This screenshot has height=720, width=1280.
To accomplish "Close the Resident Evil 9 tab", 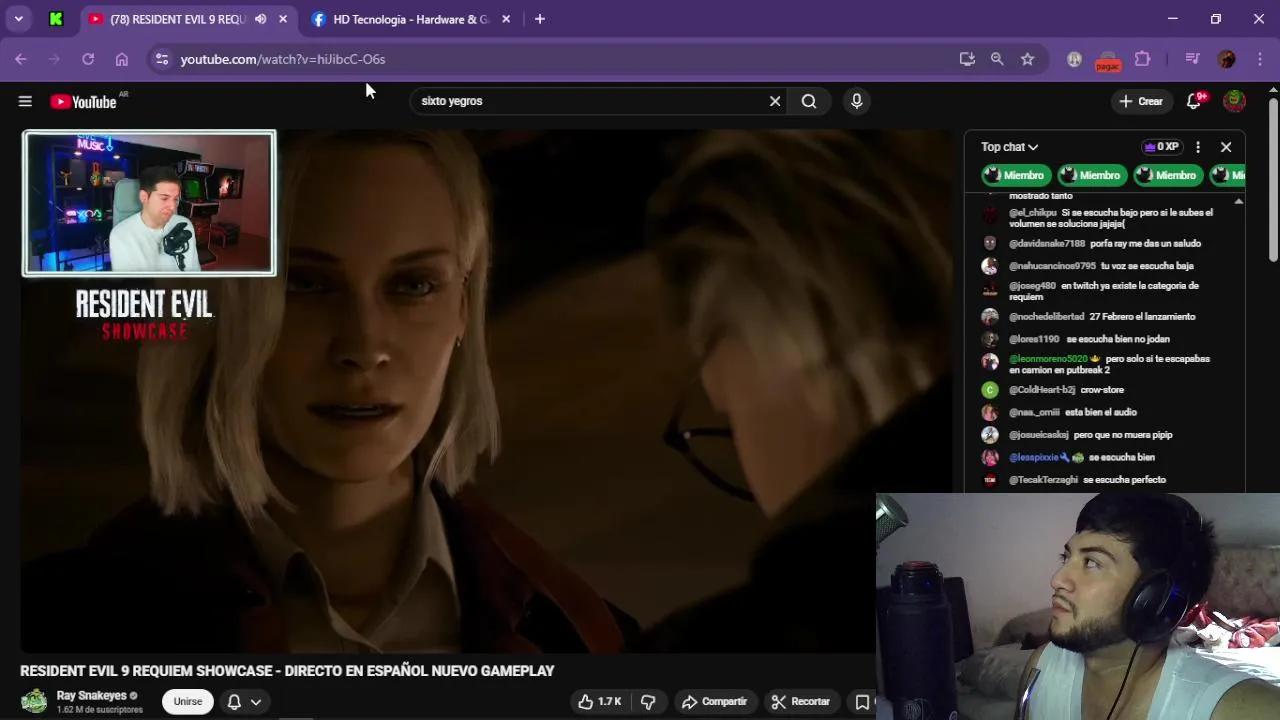I will 283,19.
